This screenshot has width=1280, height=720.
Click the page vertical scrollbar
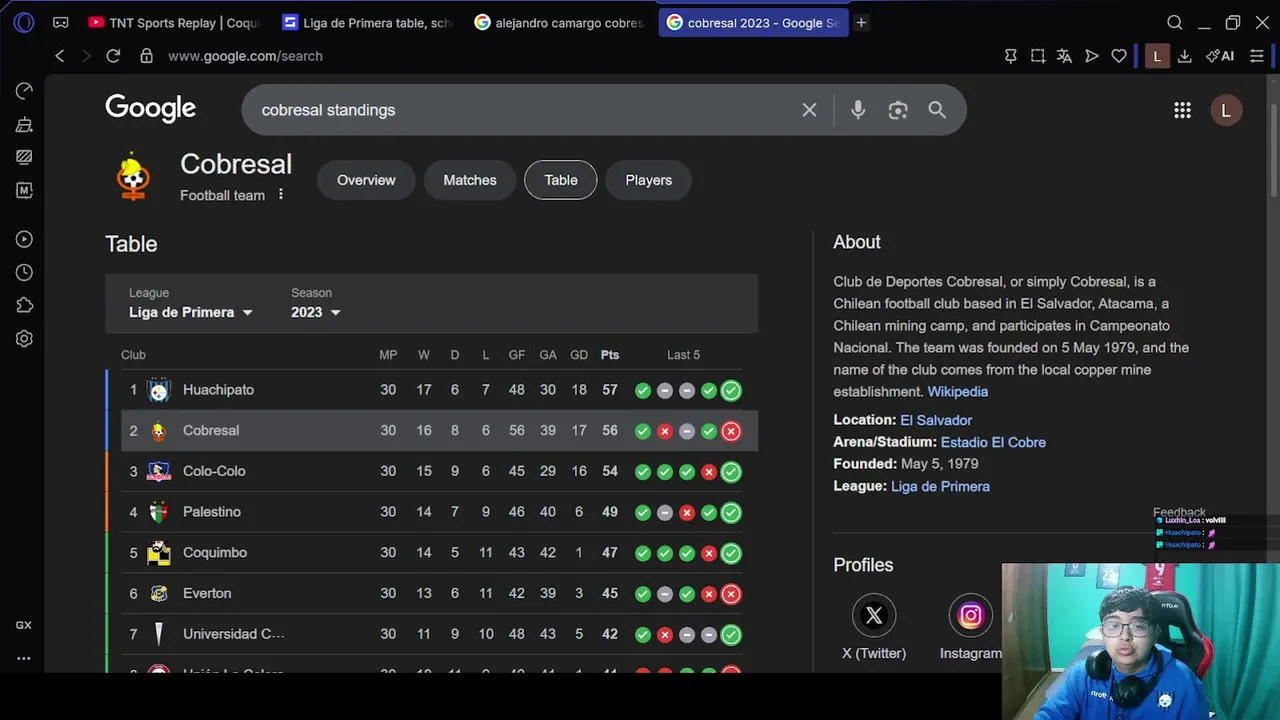pos(1273,150)
